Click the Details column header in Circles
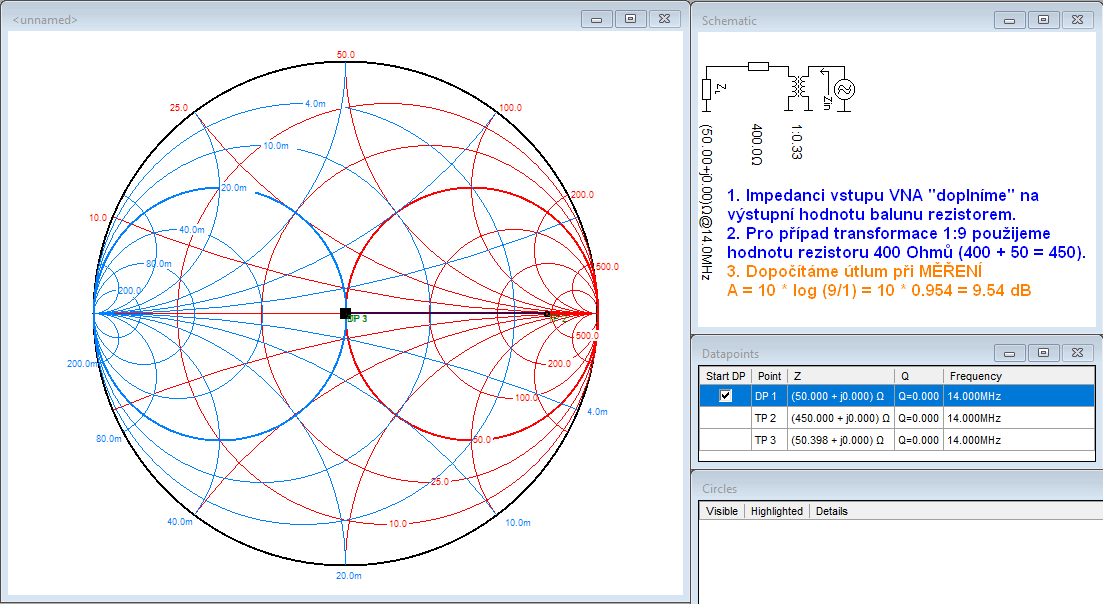1103x604 pixels. click(831, 511)
